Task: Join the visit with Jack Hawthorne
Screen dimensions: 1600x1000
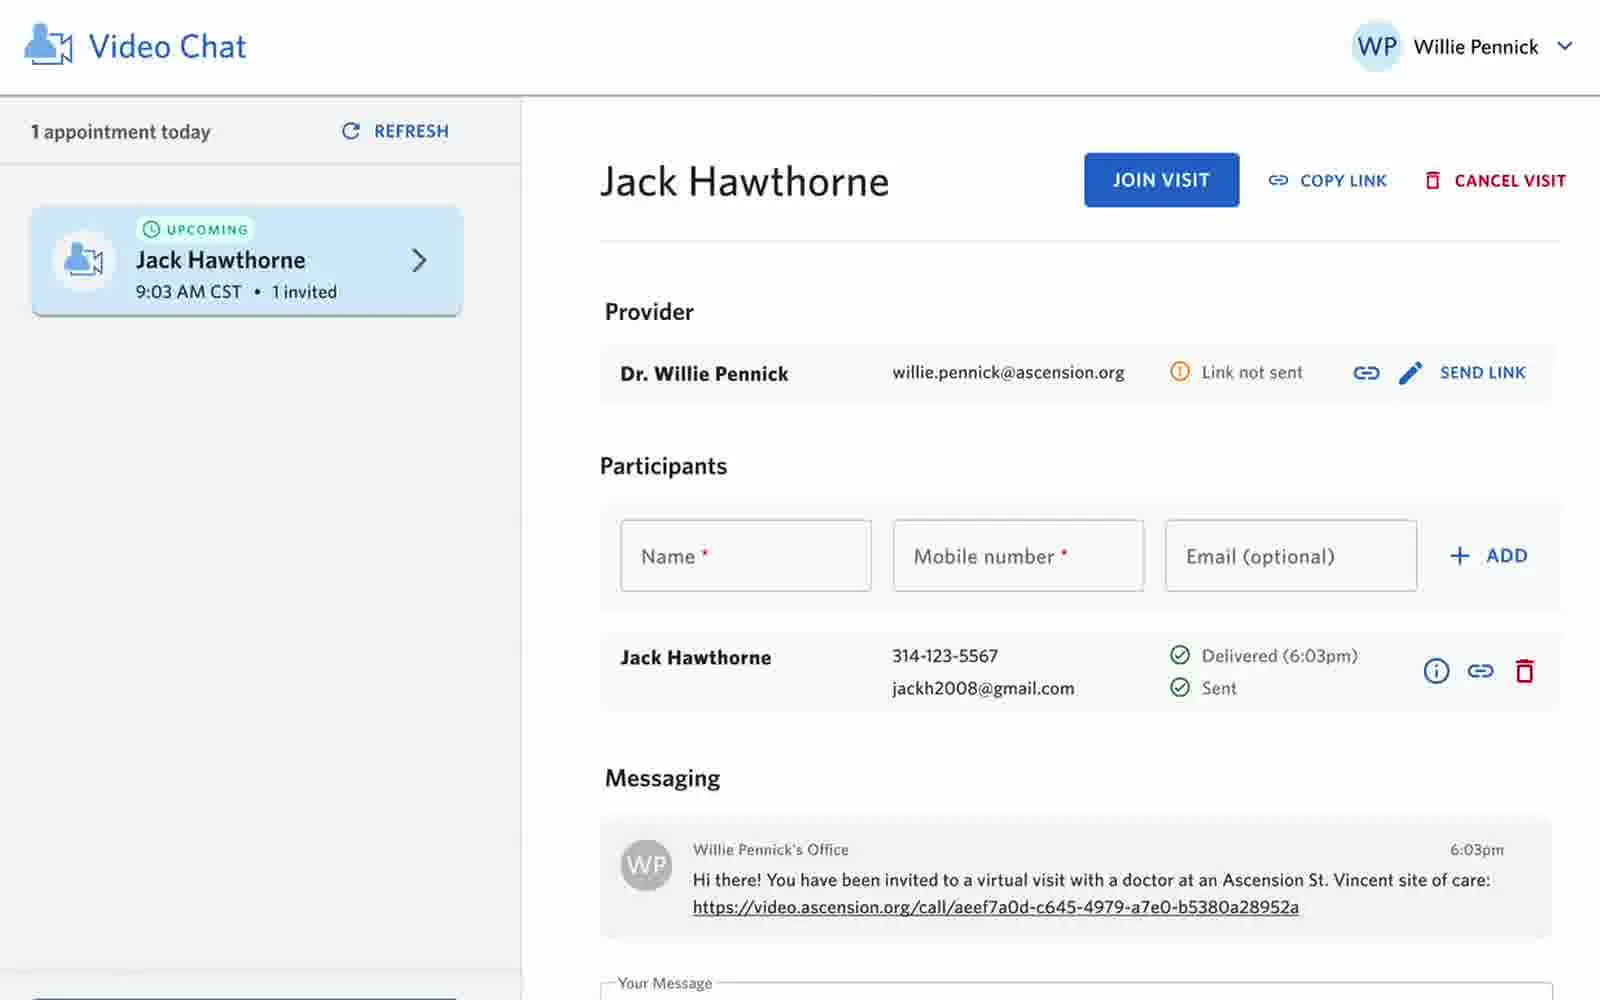Action: (x=1161, y=180)
